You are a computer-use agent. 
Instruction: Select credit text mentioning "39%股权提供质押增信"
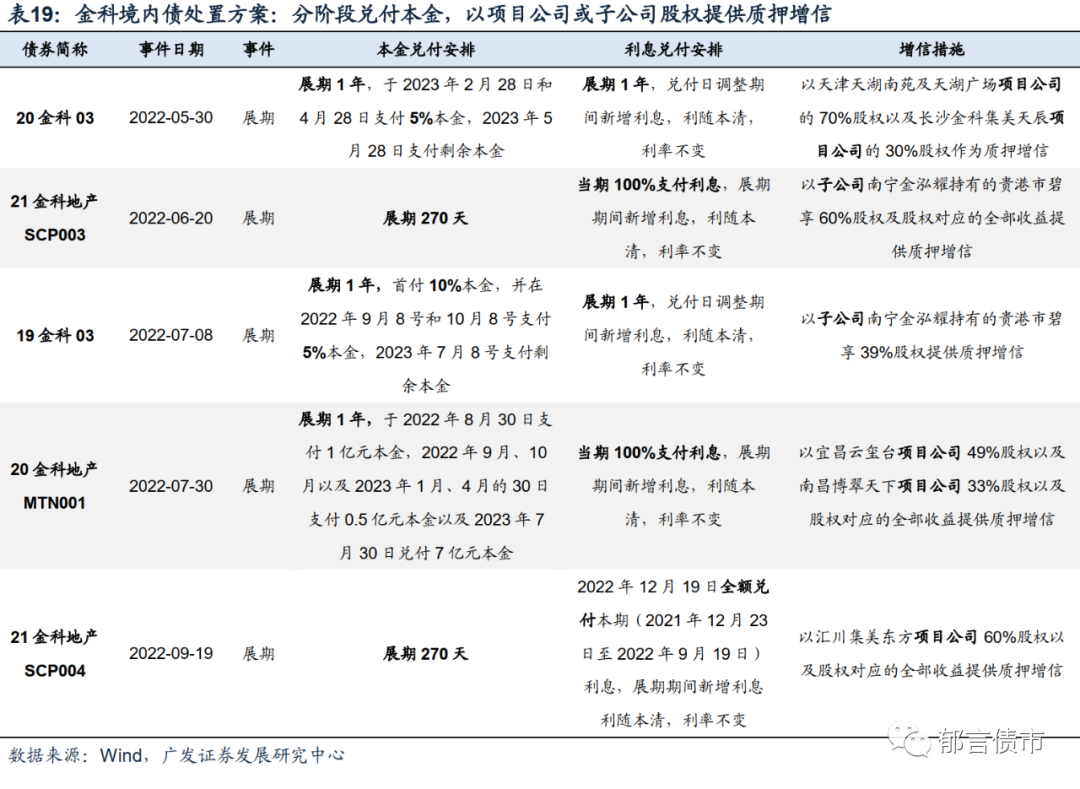point(931,335)
